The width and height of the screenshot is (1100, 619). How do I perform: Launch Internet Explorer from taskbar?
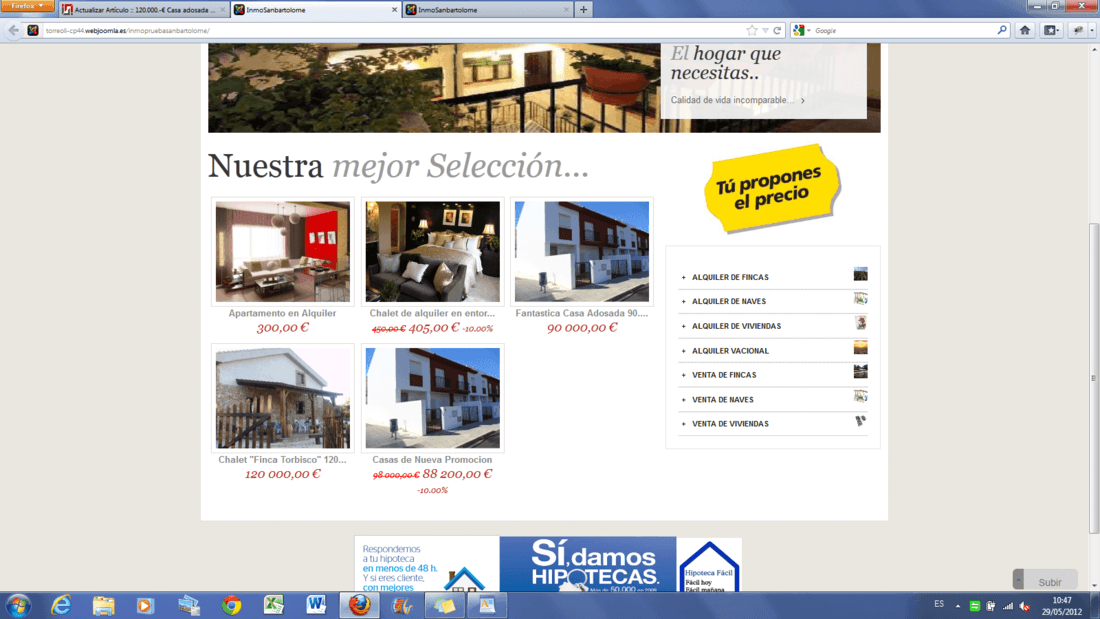coord(61,605)
